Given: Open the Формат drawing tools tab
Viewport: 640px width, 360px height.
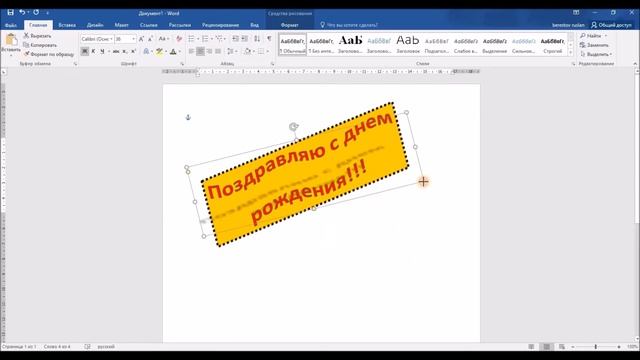Looking at the screenshot, I should tap(289, 25).
